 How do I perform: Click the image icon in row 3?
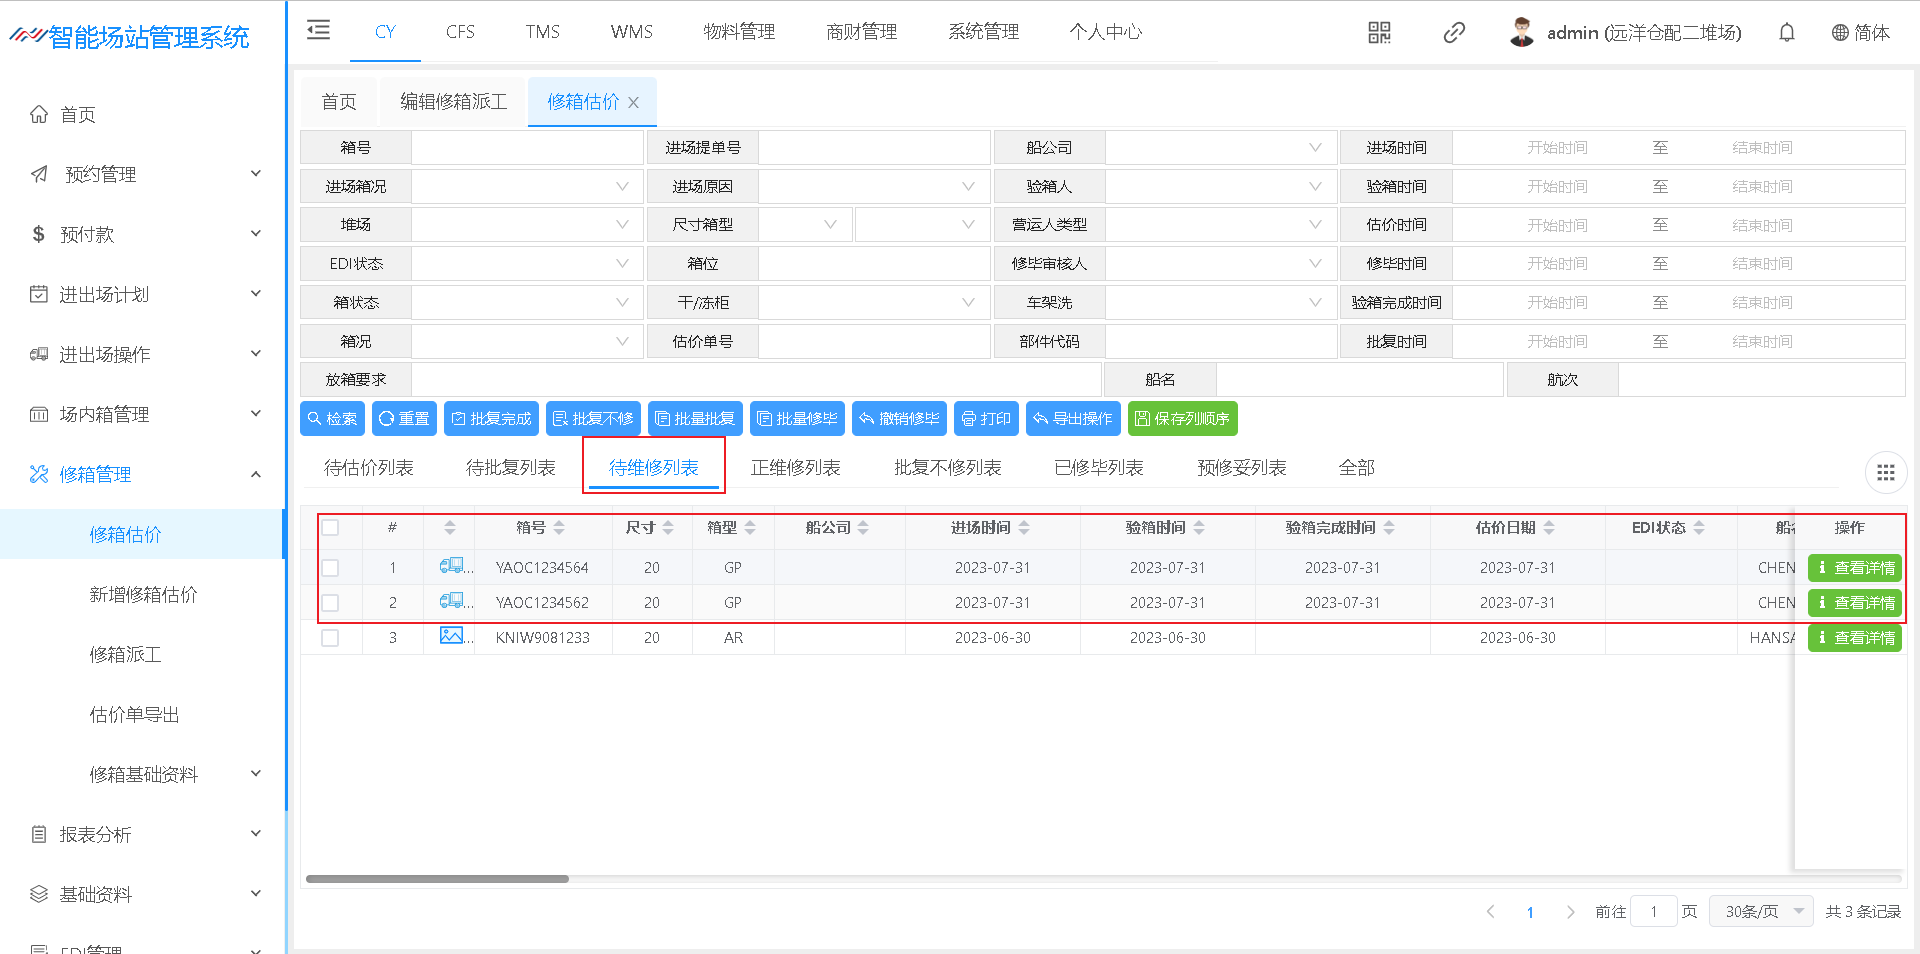[452, 636]
